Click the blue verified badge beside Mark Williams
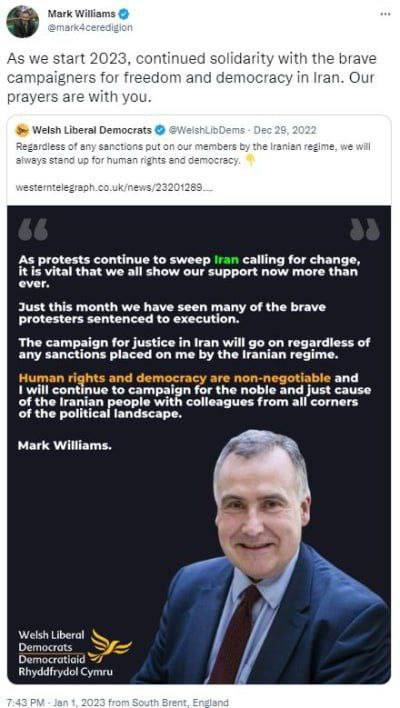 [124, 14]
